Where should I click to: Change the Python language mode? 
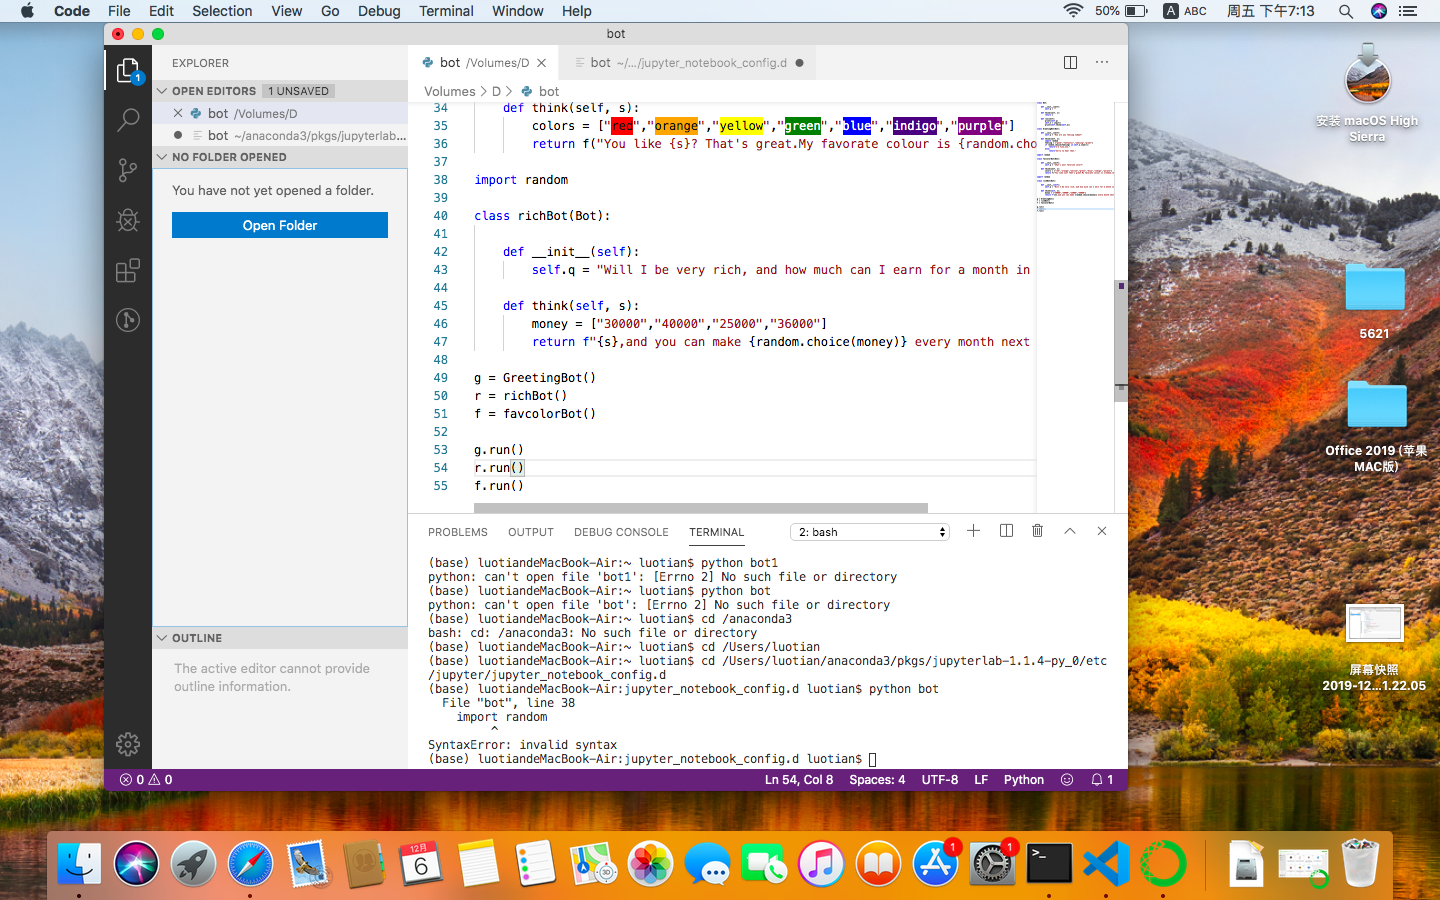[1023, 779]
